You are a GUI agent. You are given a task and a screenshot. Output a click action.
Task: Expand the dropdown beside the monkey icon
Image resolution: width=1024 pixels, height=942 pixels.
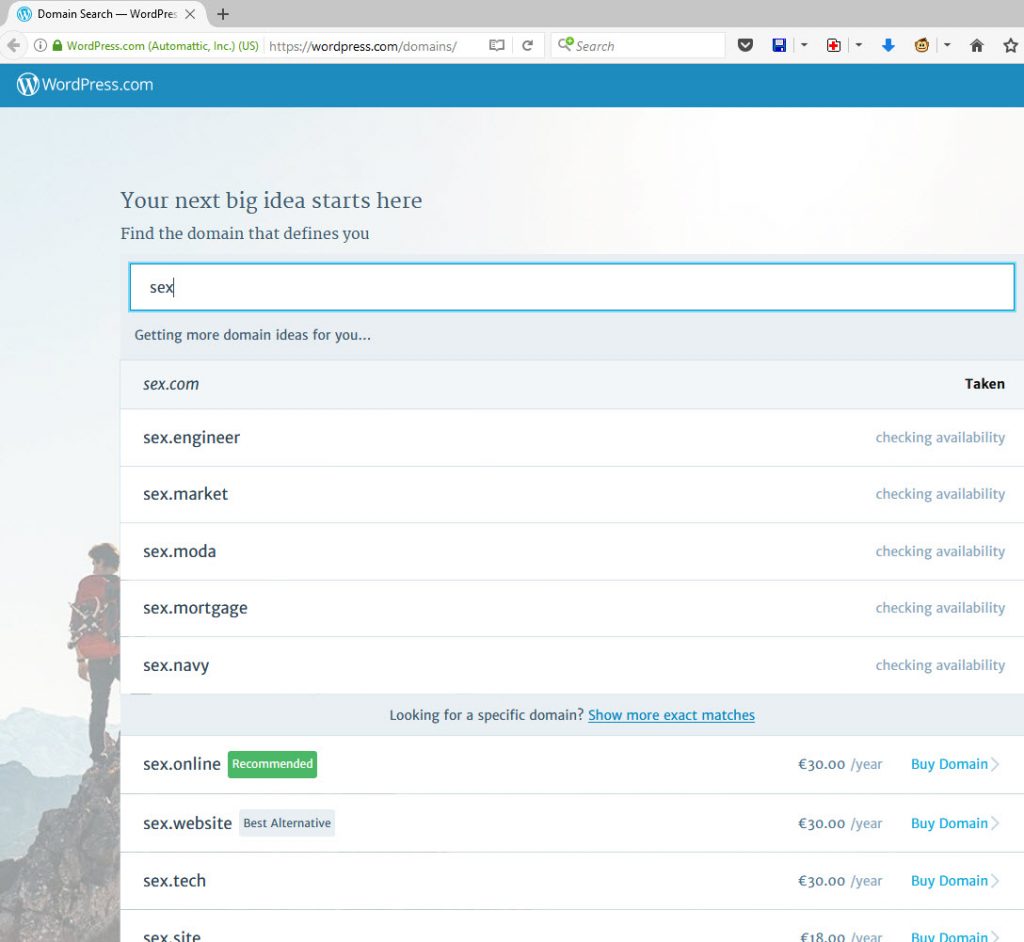pyautogui.click(x=947, y=45)
